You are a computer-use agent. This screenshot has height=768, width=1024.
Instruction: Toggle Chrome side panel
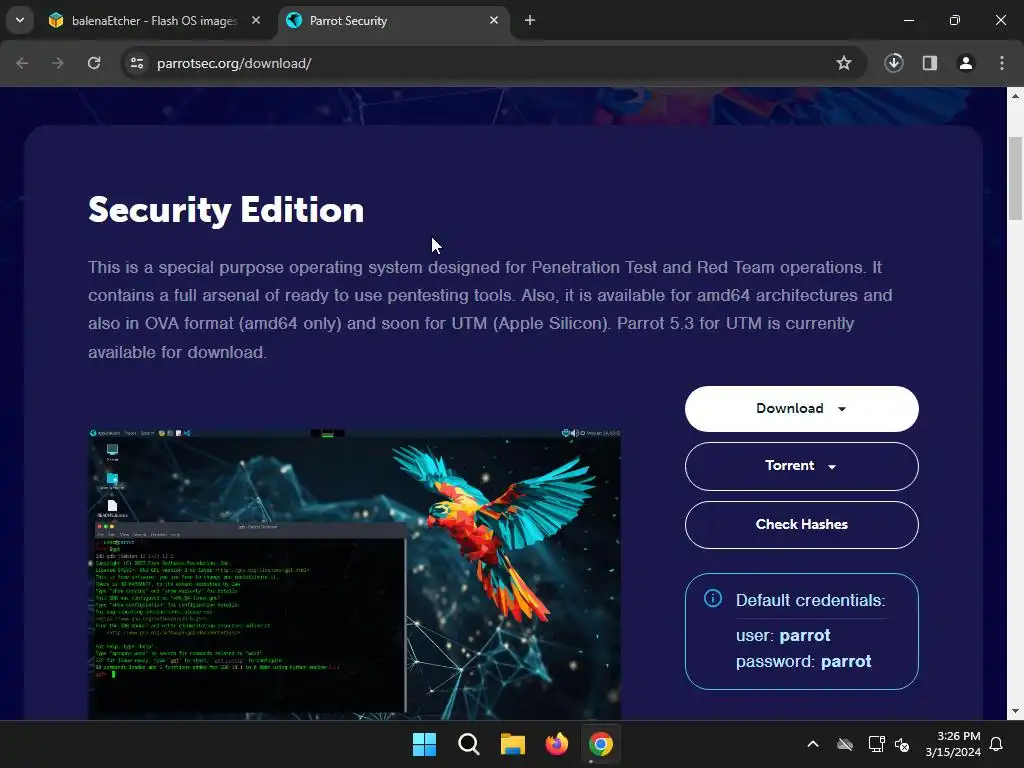point(930,63)
